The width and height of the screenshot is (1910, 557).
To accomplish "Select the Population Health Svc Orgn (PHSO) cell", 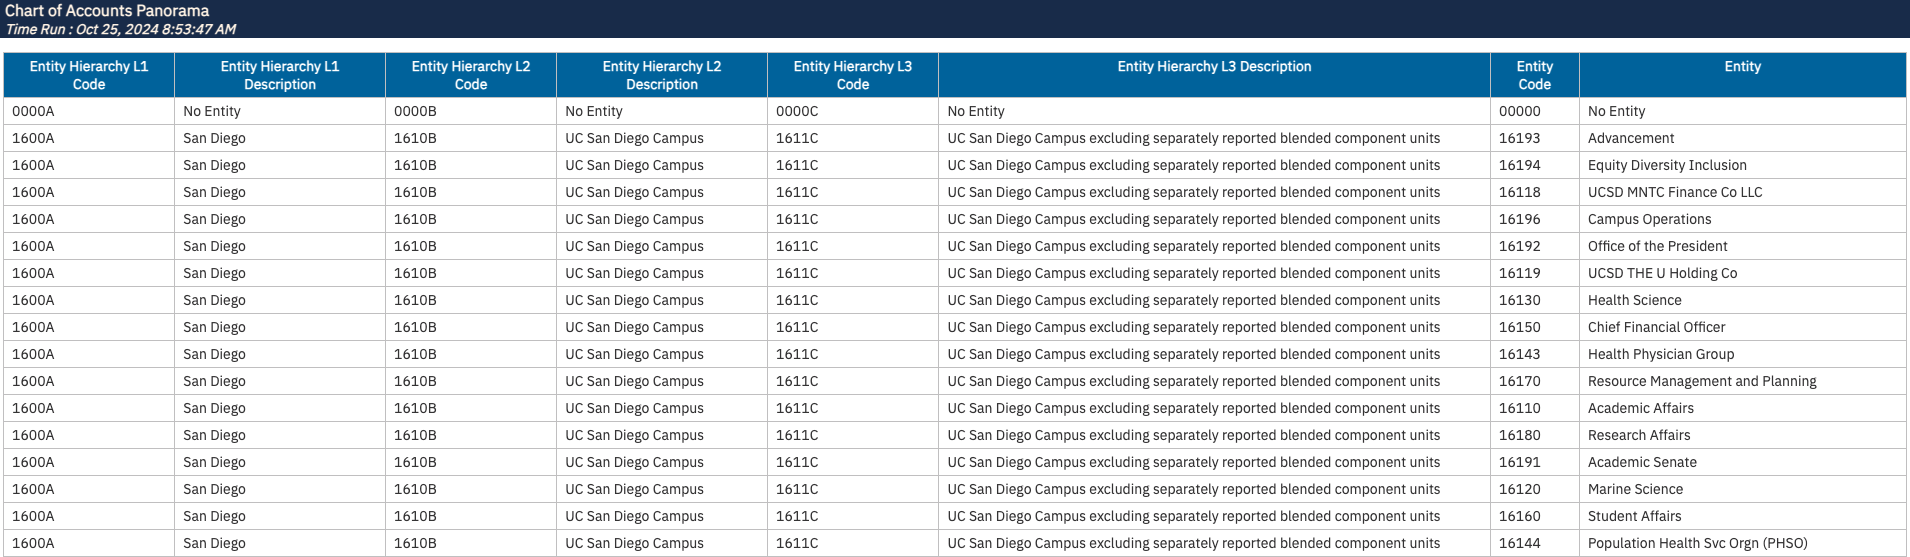I will [x=1697, y=544].
